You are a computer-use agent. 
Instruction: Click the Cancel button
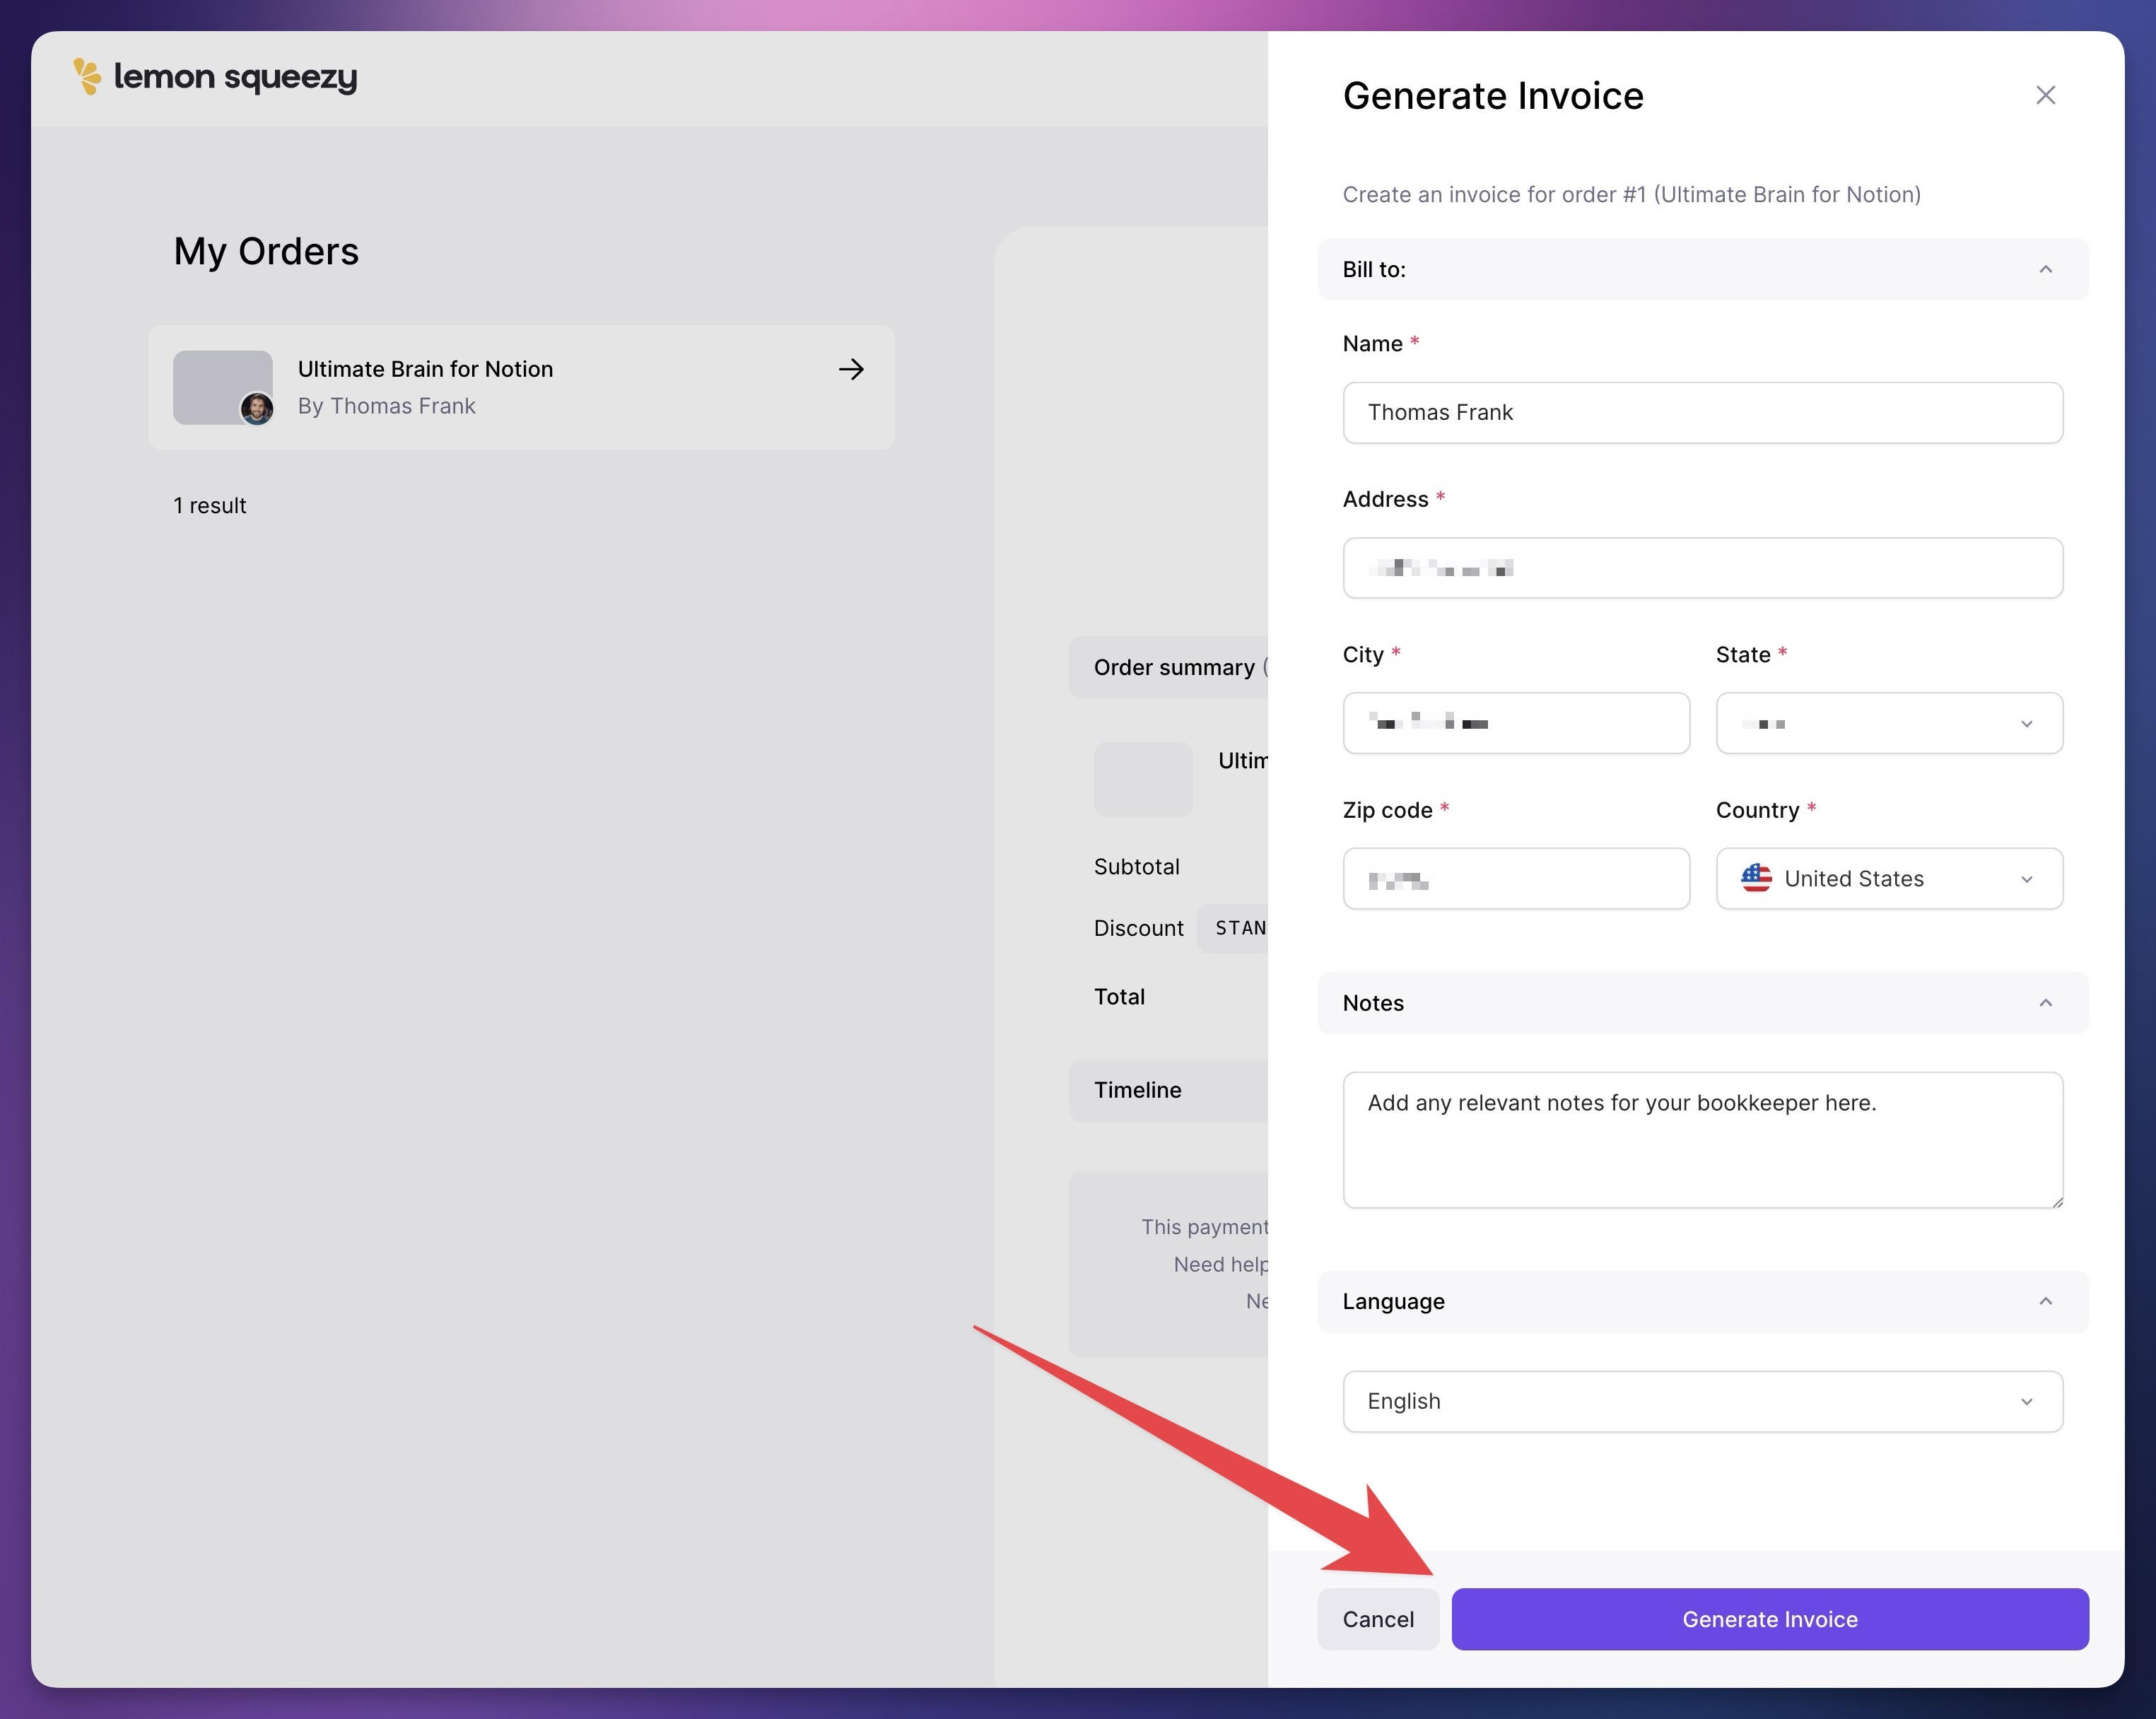pyautogui.click(x=1377, y=1619)
